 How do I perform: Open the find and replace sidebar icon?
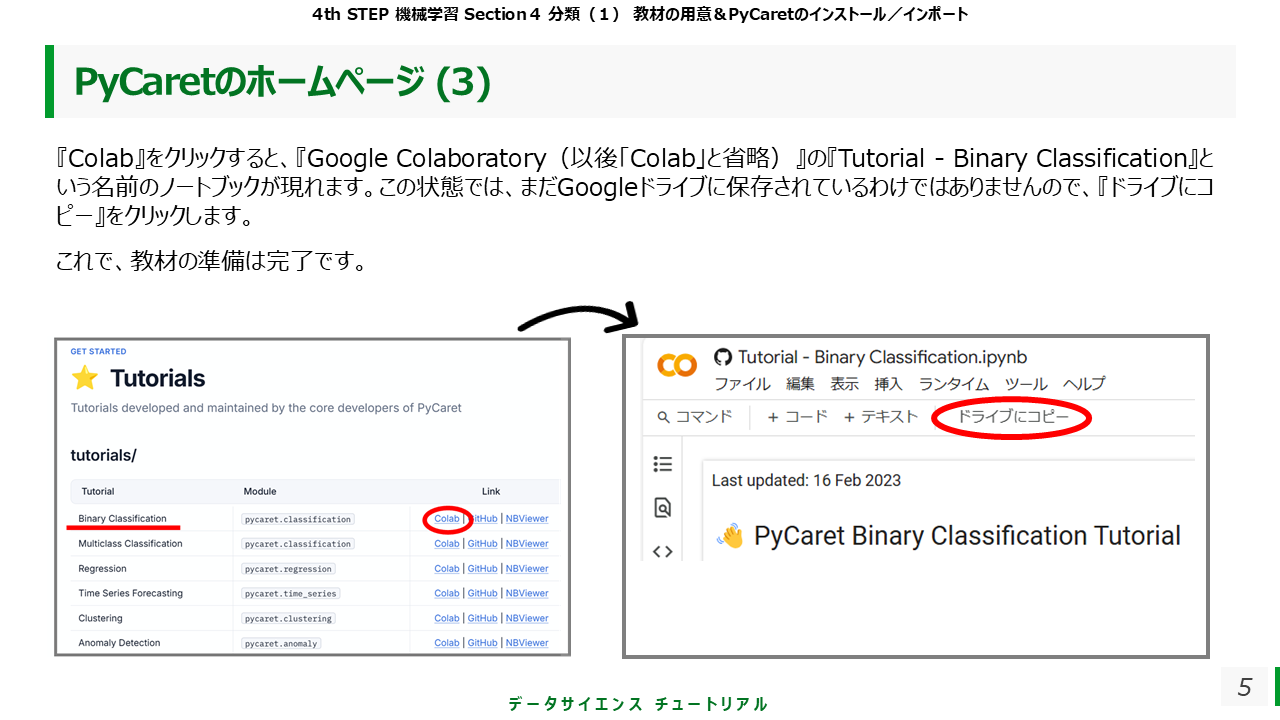point(662,508)
